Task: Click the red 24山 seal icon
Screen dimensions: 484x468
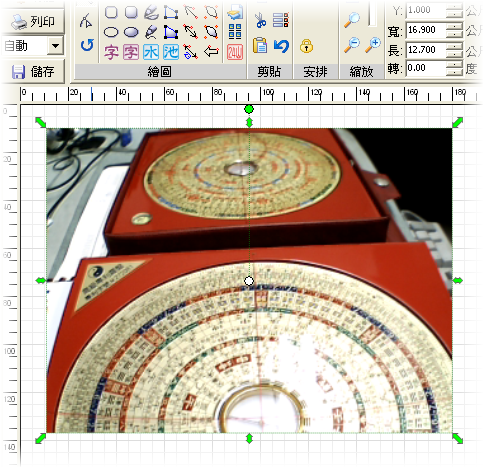Action: pos(235,52)
